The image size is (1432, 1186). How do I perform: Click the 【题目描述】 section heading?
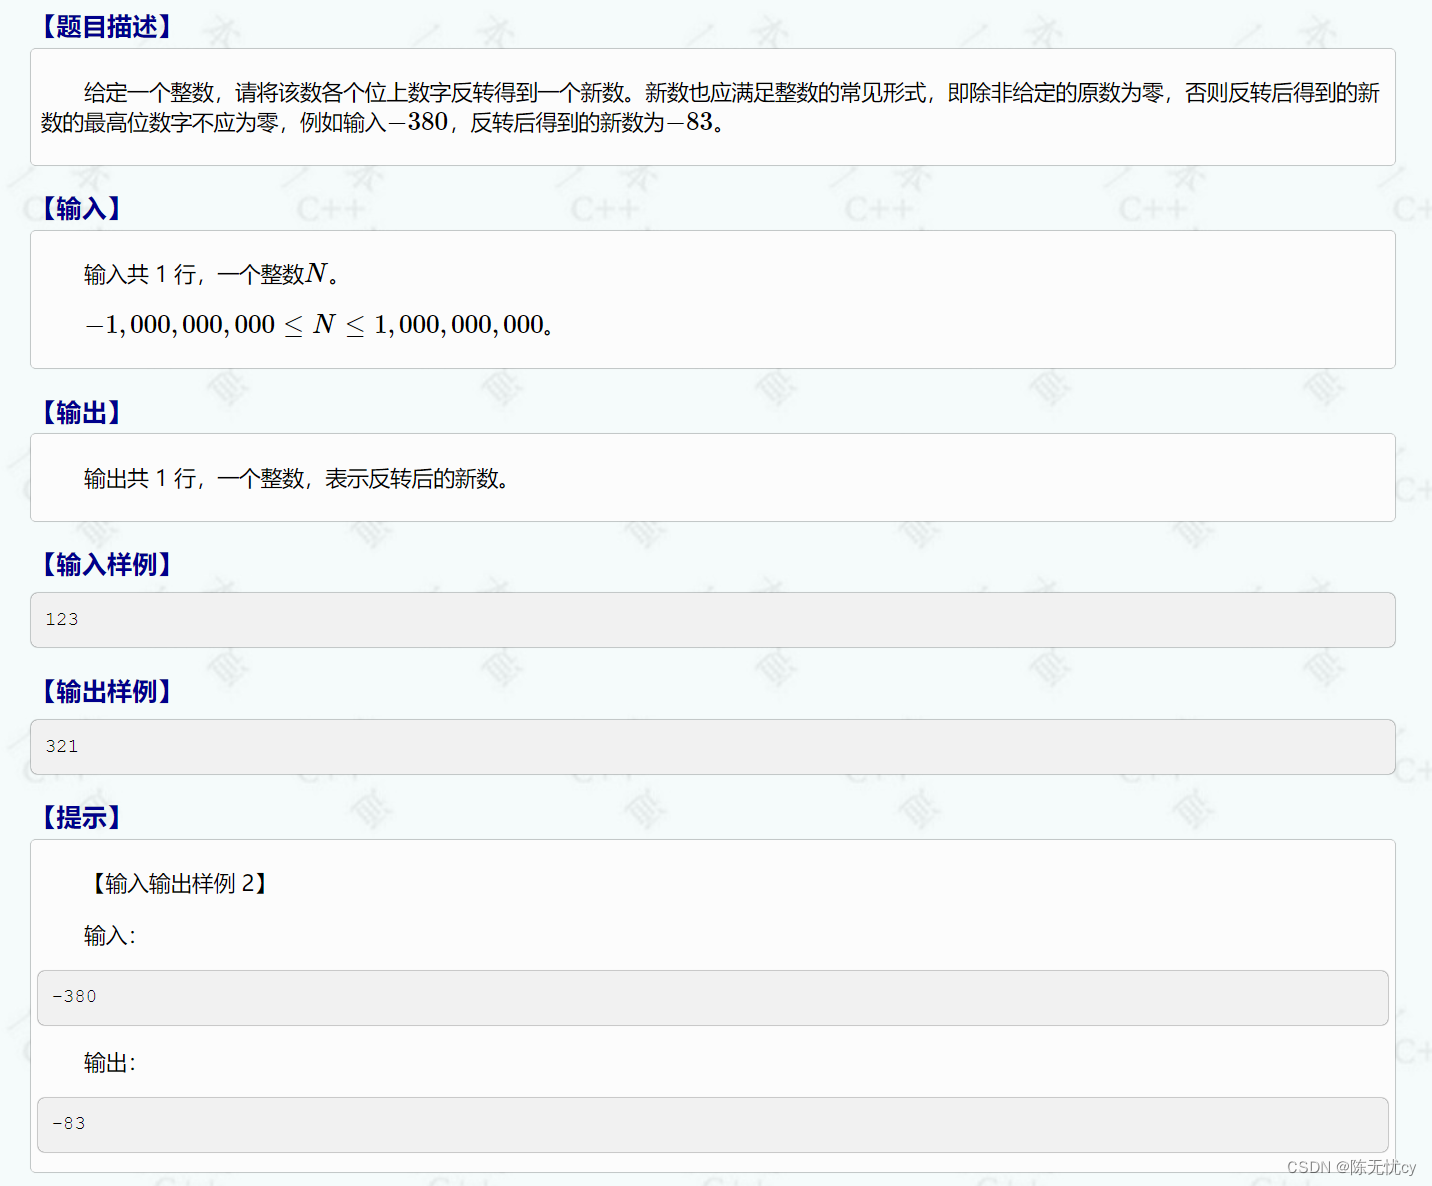[106, 27]
